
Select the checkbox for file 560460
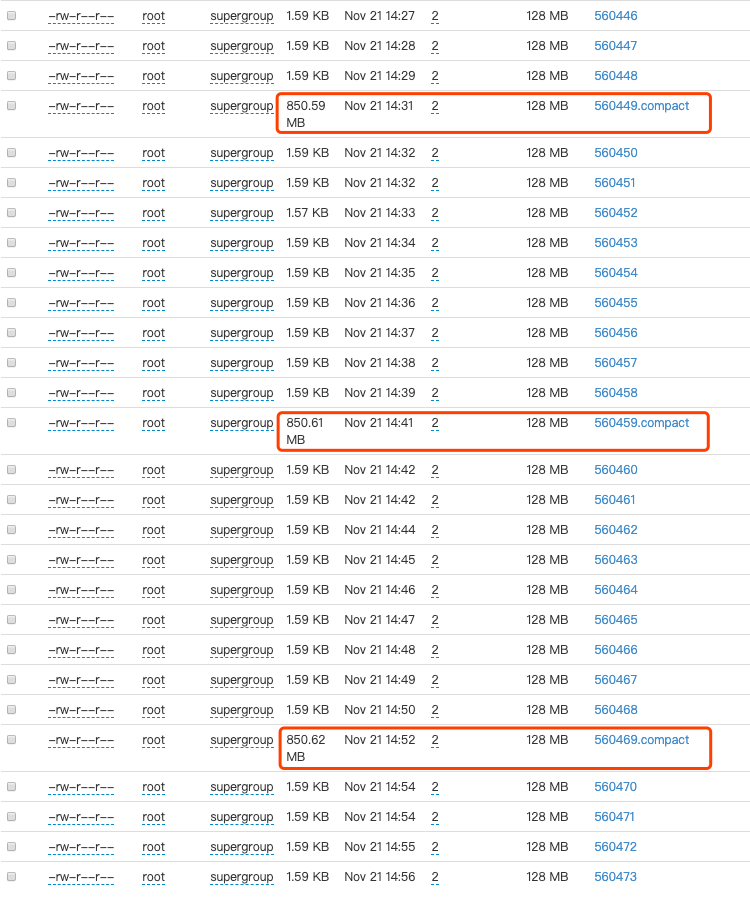pyautogui.click(x=11, y=470)
